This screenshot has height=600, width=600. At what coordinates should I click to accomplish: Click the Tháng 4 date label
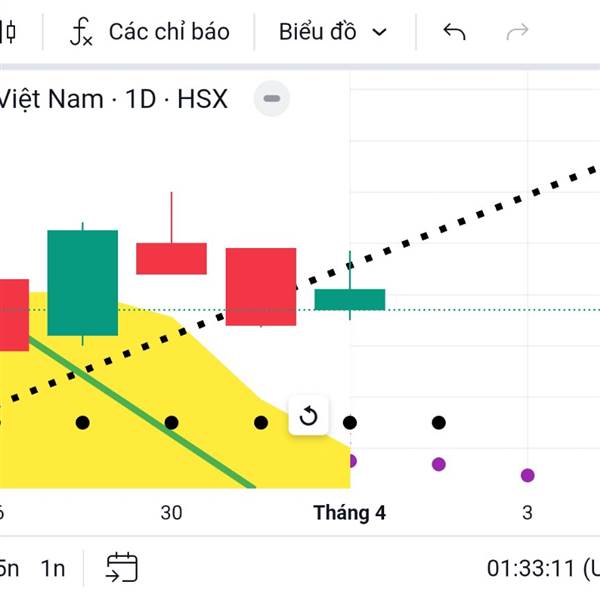pyautogui.click(x=349, y=513)
